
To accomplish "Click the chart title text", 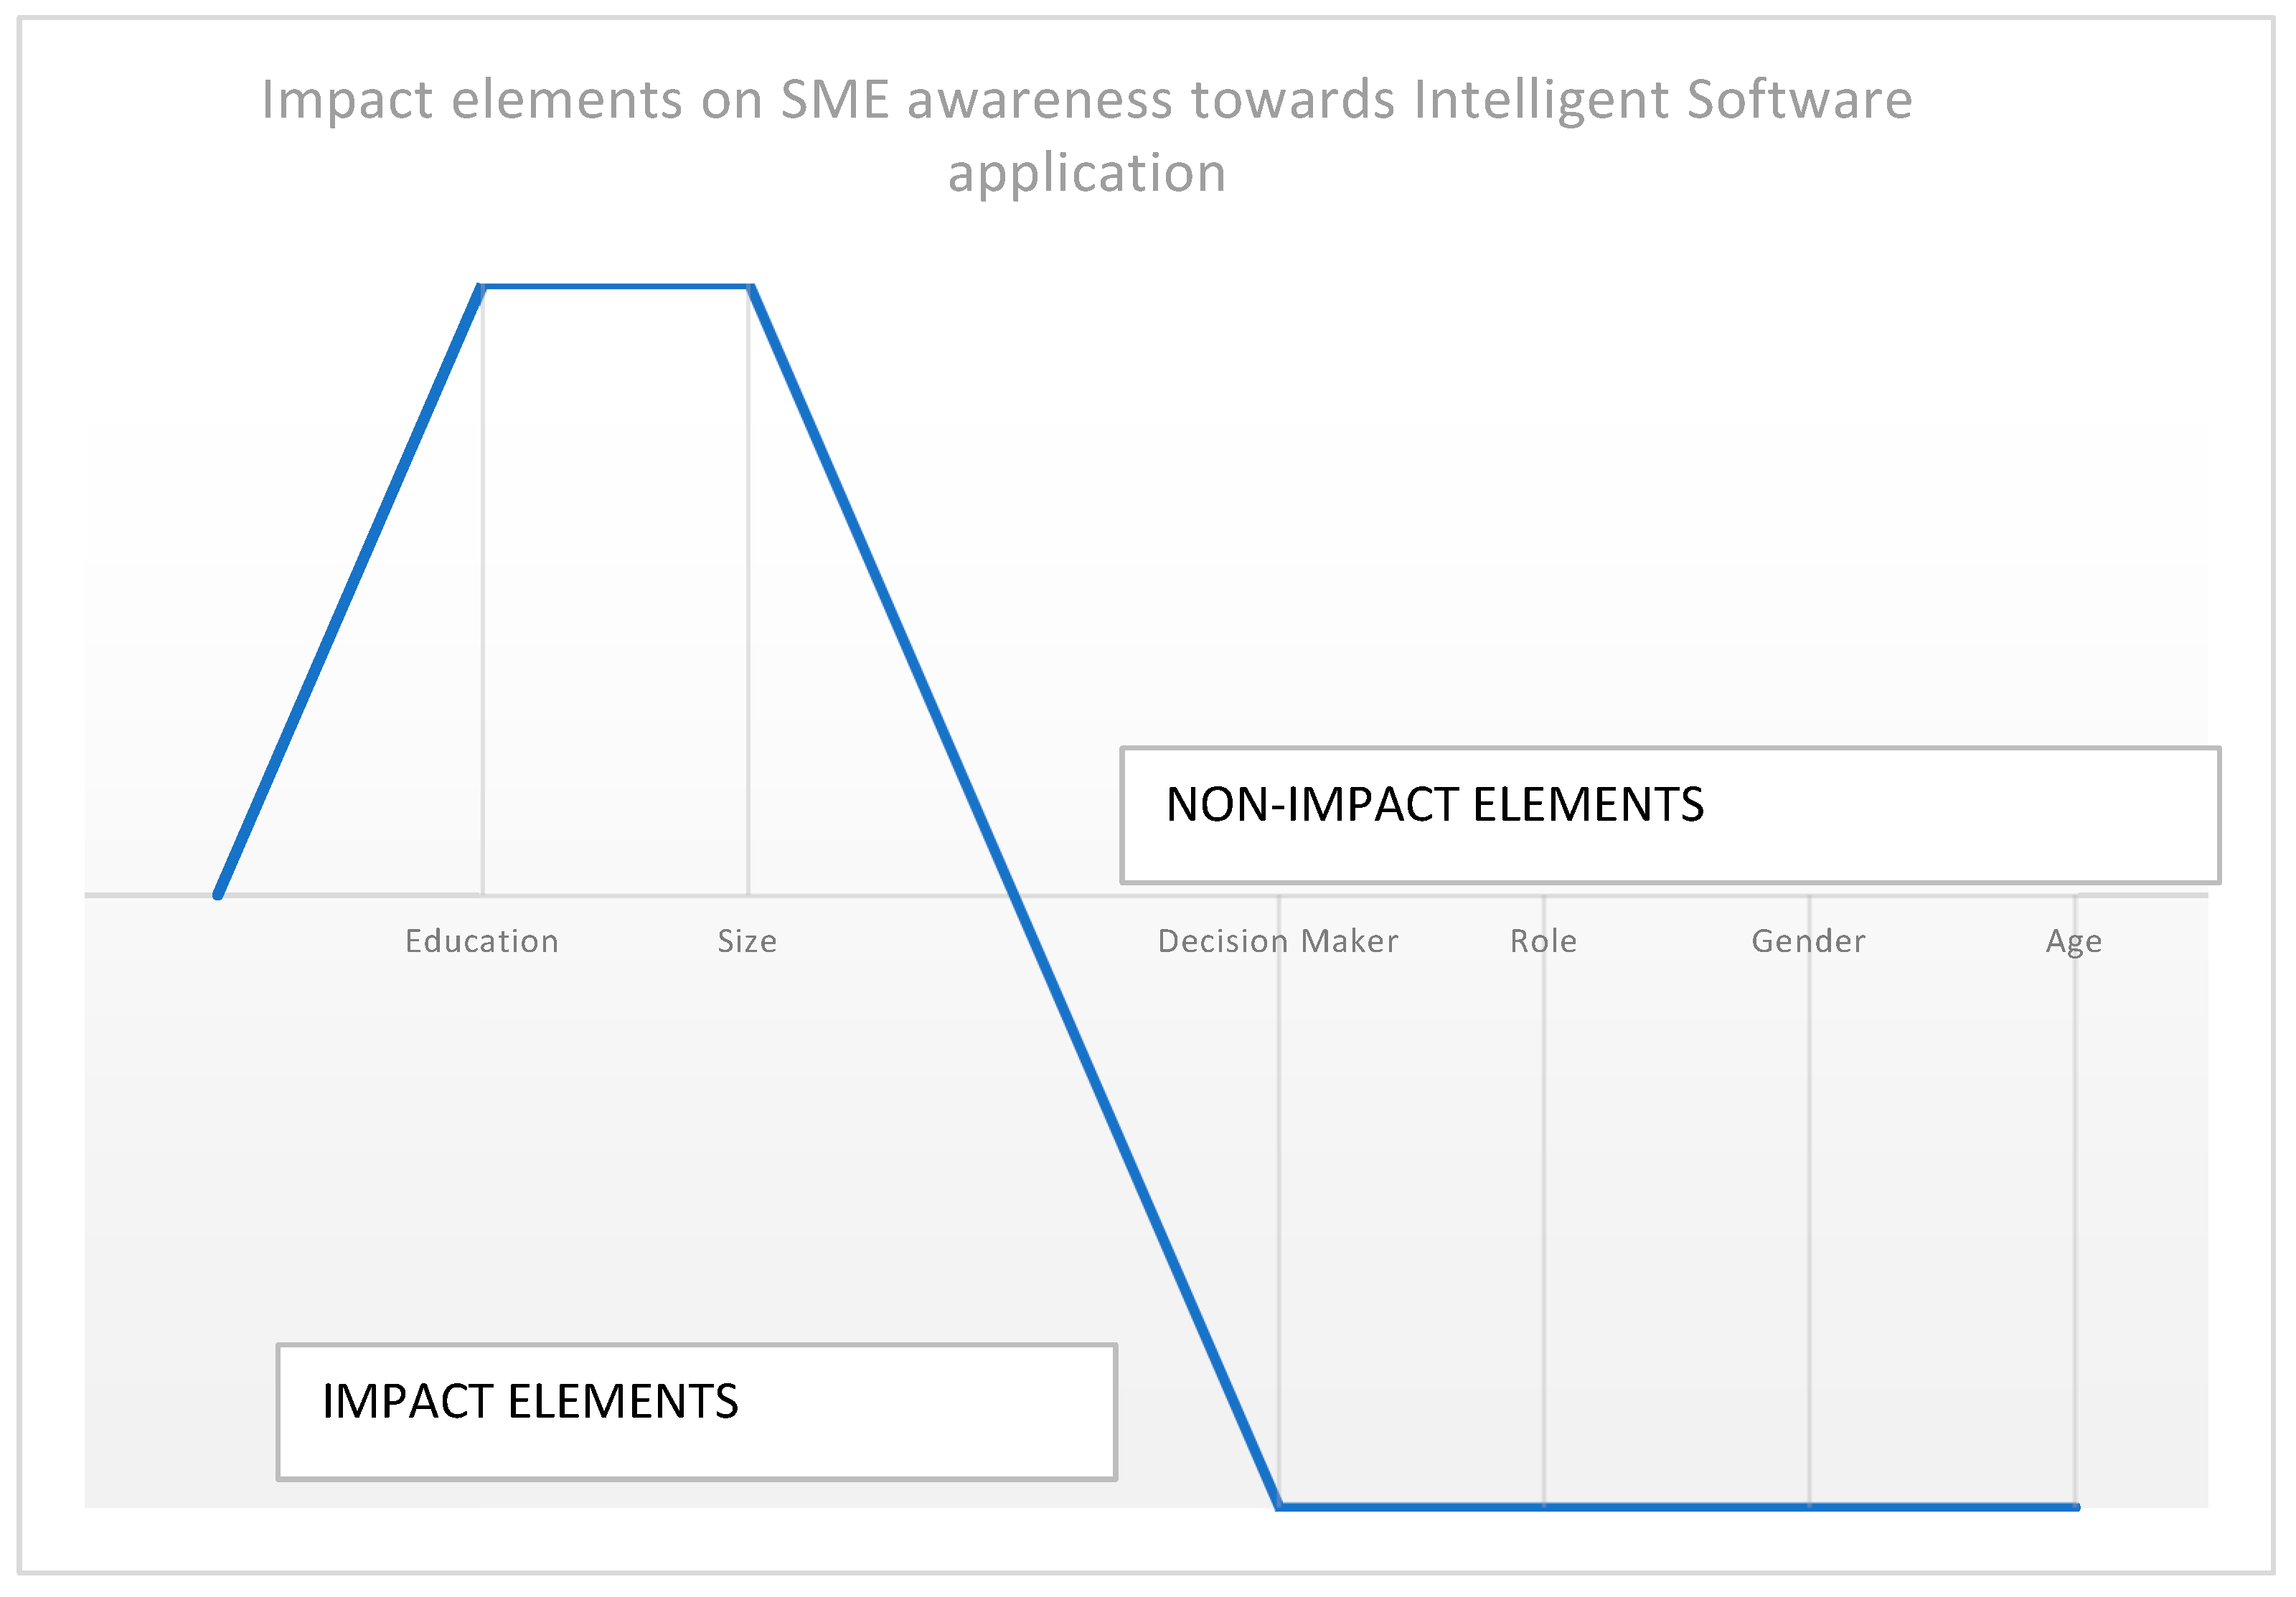I will (1087, 135).
